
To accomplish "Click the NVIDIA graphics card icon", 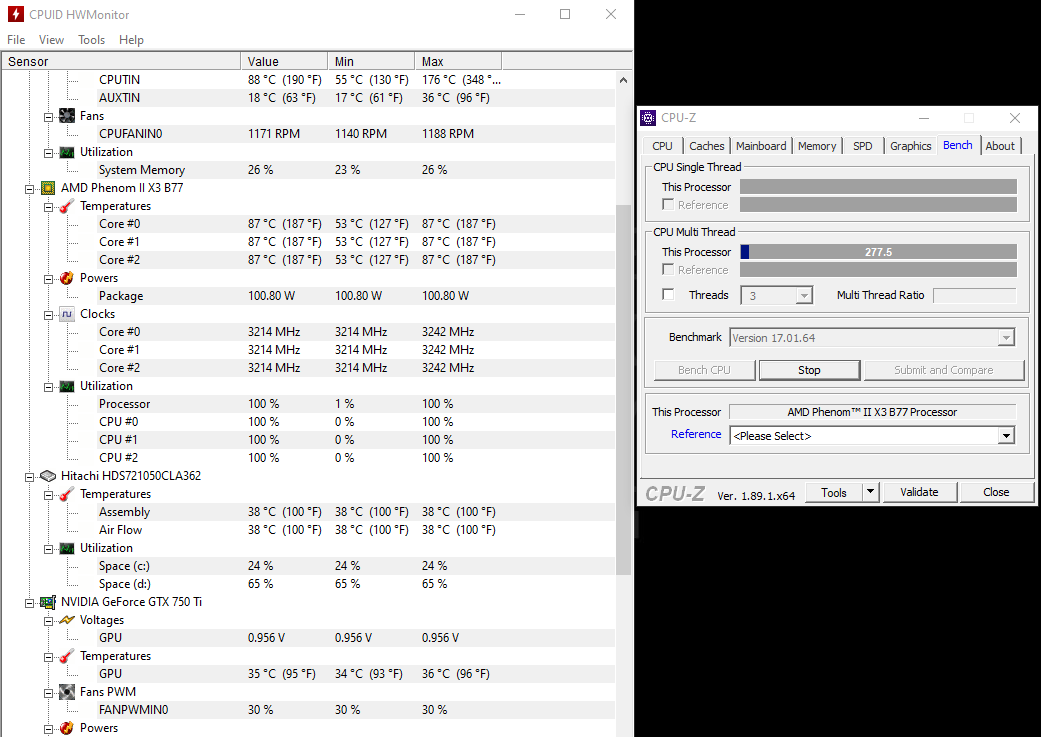I will click(x=48, y=602).
